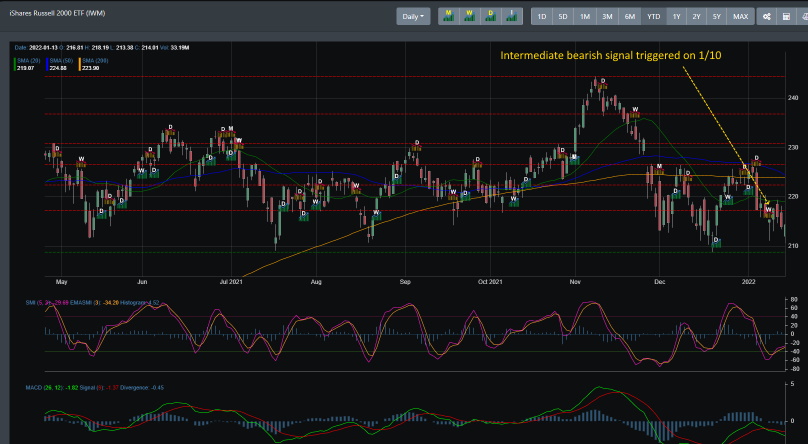Click the date value 2022-01-13
Screen dimensions: 808x444
point(43,47)
